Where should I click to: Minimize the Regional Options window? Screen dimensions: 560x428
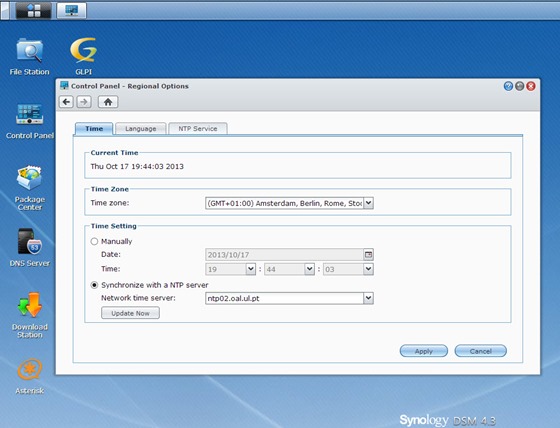click(x=520, y=86)
